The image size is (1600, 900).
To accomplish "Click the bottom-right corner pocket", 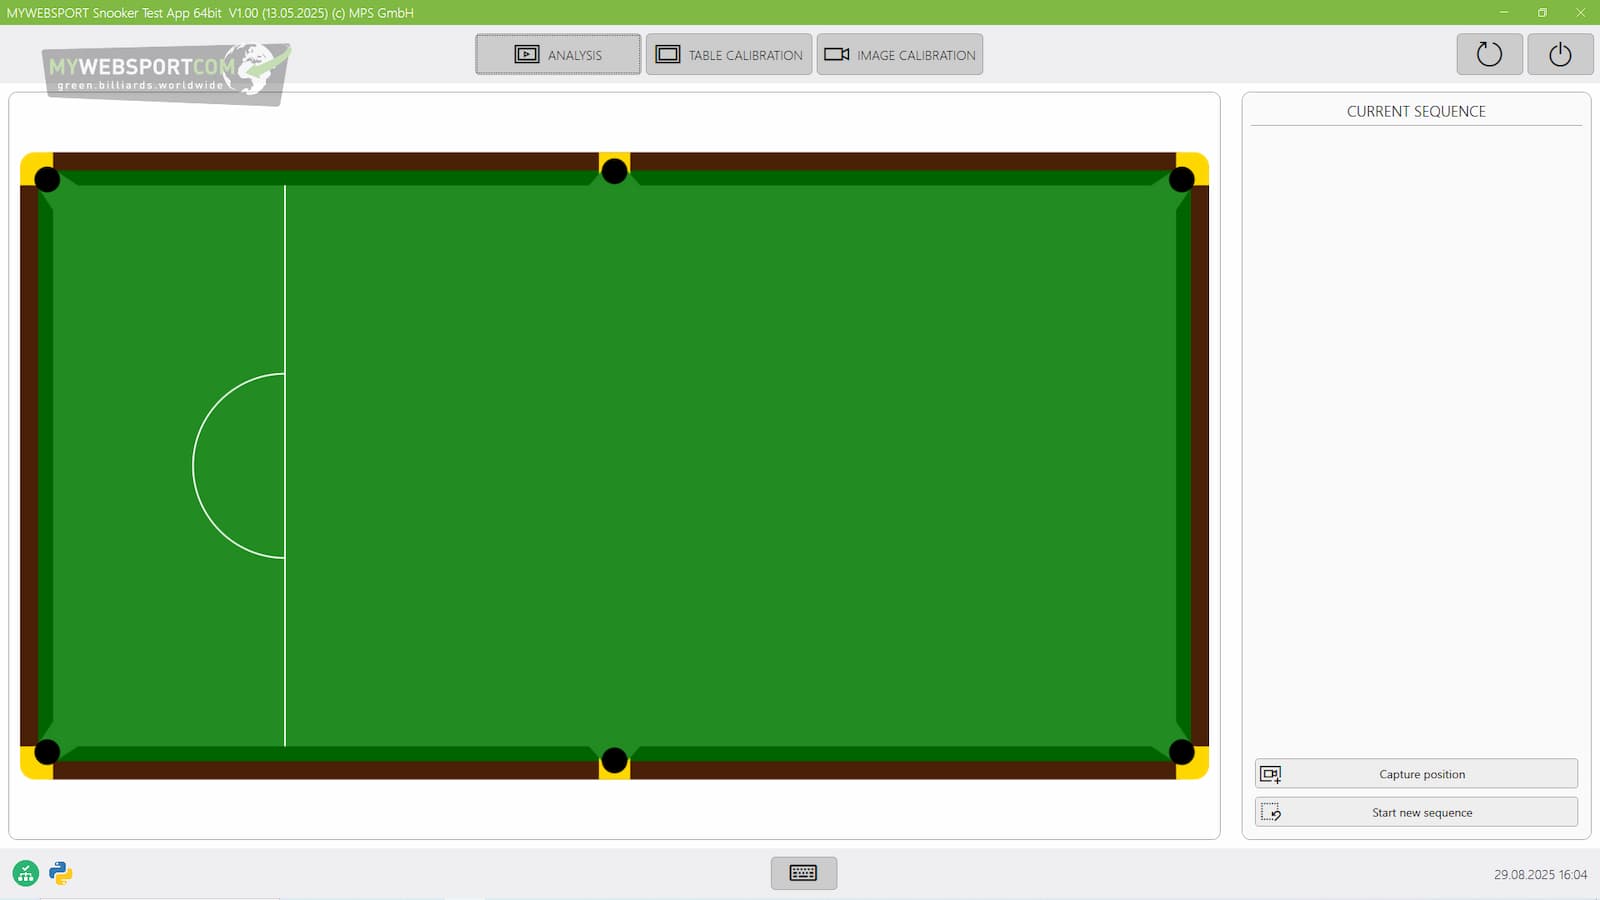I will [x=1181, y=751].
